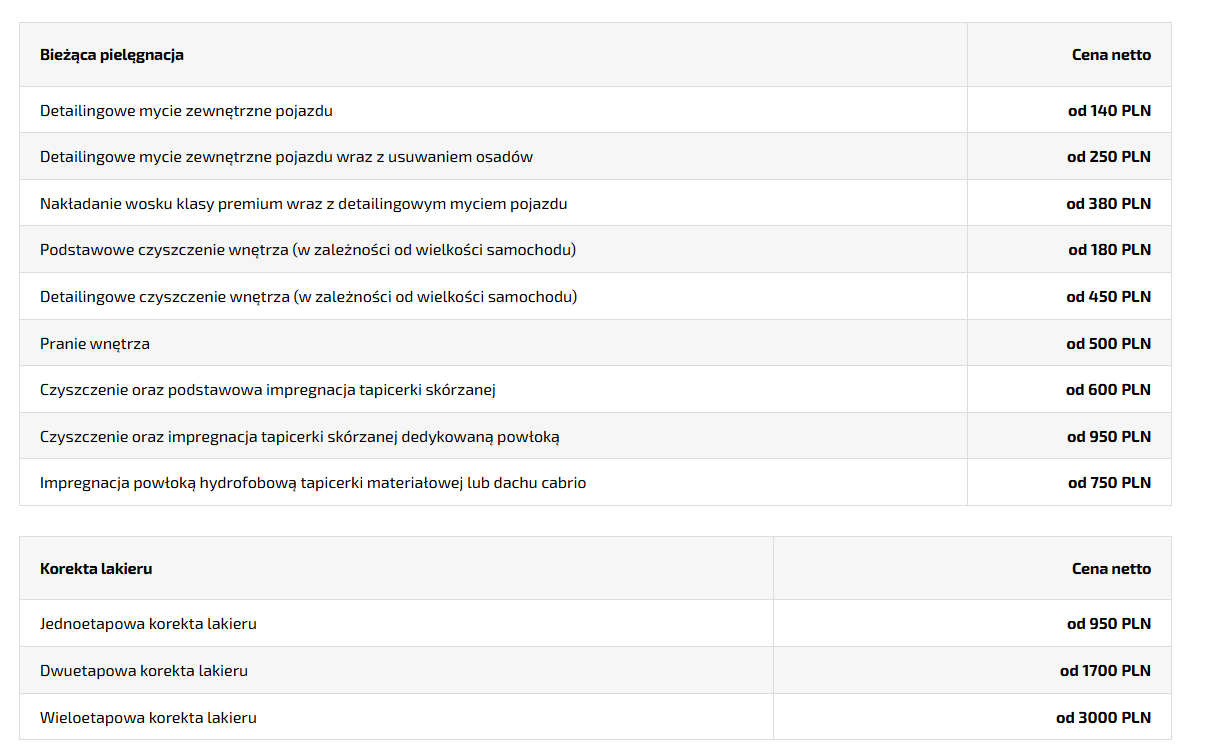The image size is (1208, 756).
Task: Click the "Bieżąca pielęgnacja" table header
Action: coord(112,55)
